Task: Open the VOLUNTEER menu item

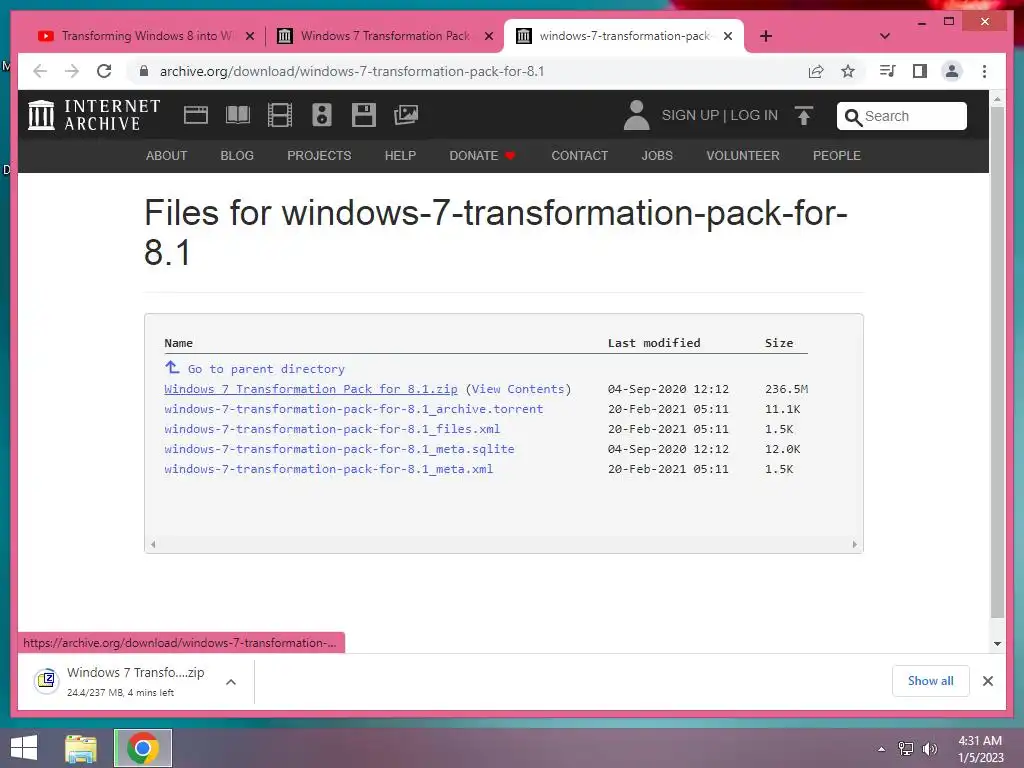Action: tap(743, 155)
